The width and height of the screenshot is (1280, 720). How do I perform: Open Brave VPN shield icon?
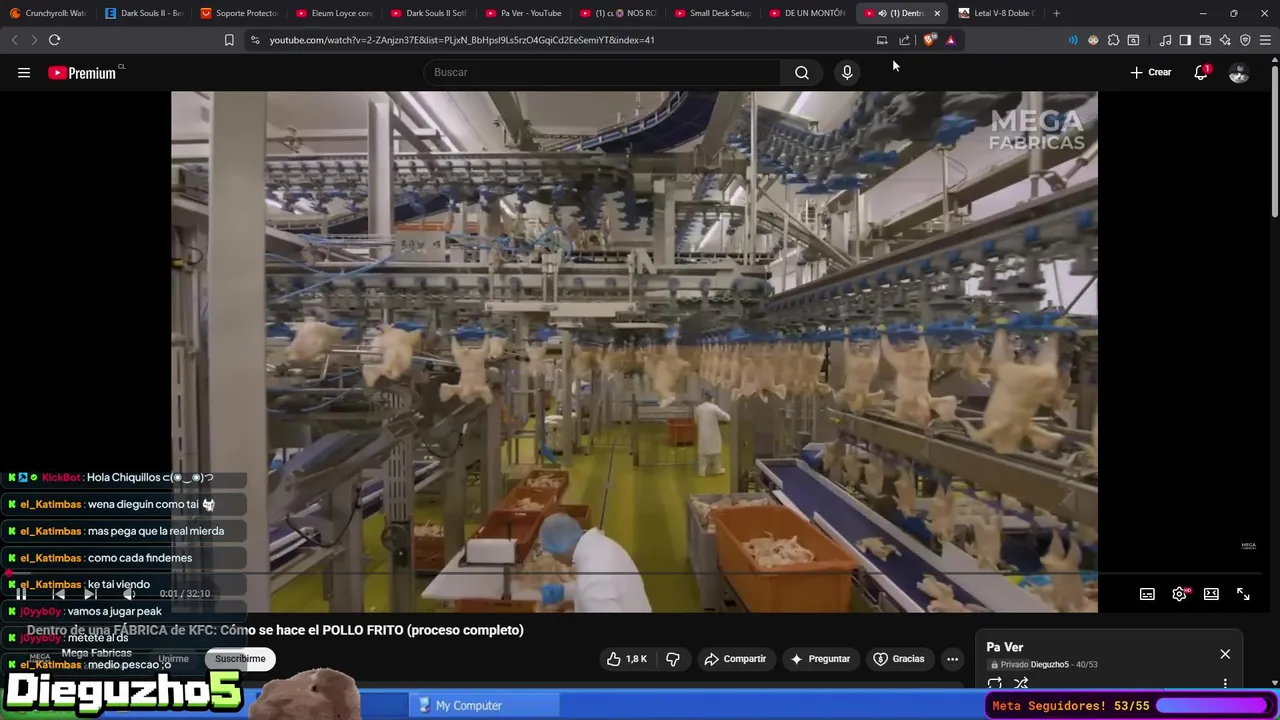point(1245,40)
